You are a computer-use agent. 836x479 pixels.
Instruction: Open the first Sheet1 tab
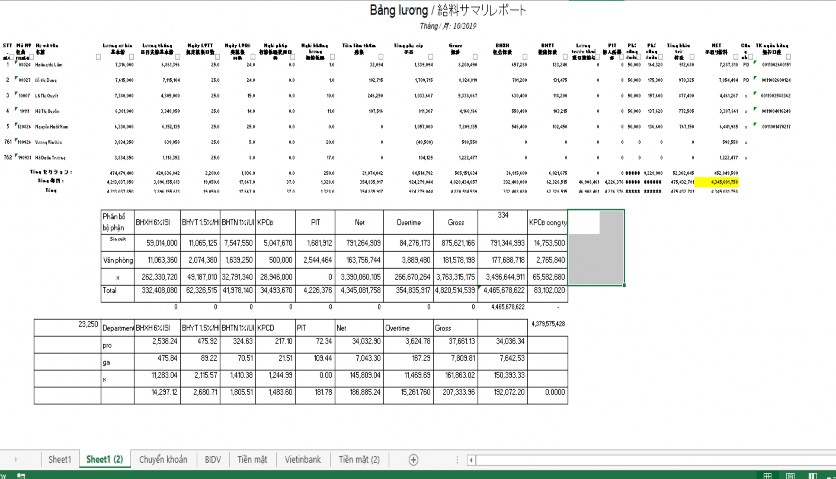pos(60,459)
